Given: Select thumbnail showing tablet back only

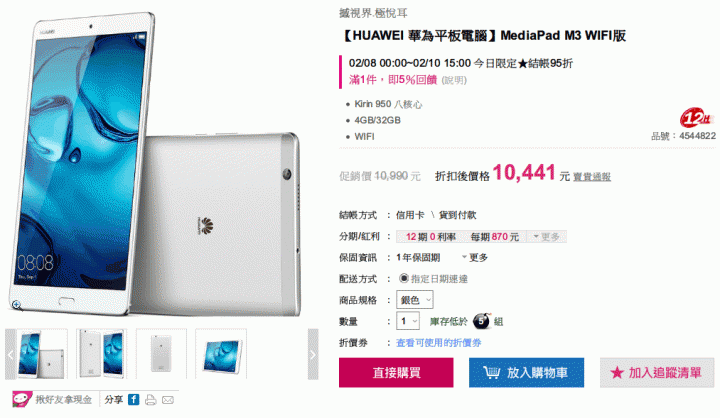Looking at the screenshot, I should click(161, 354).
